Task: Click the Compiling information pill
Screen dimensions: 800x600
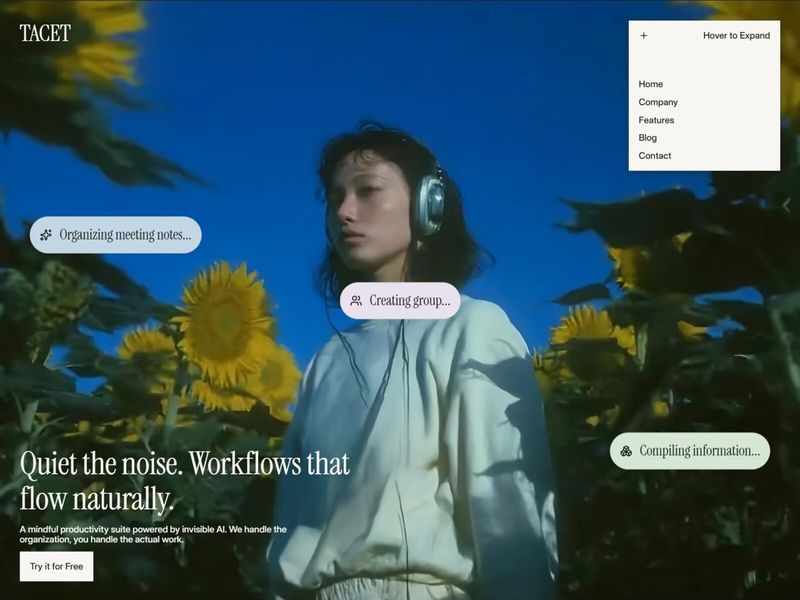Action: pos(690,451)
